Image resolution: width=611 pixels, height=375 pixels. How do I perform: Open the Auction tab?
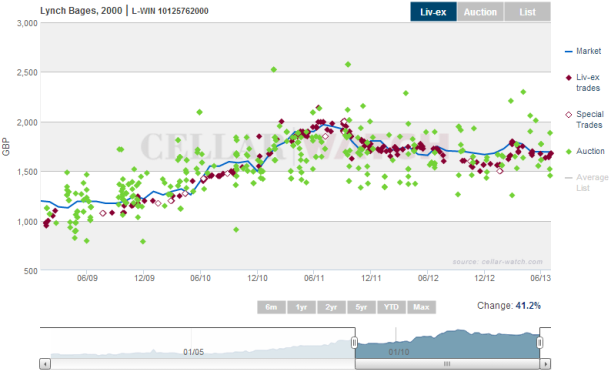pyautogui.click(x=480, y=12)
